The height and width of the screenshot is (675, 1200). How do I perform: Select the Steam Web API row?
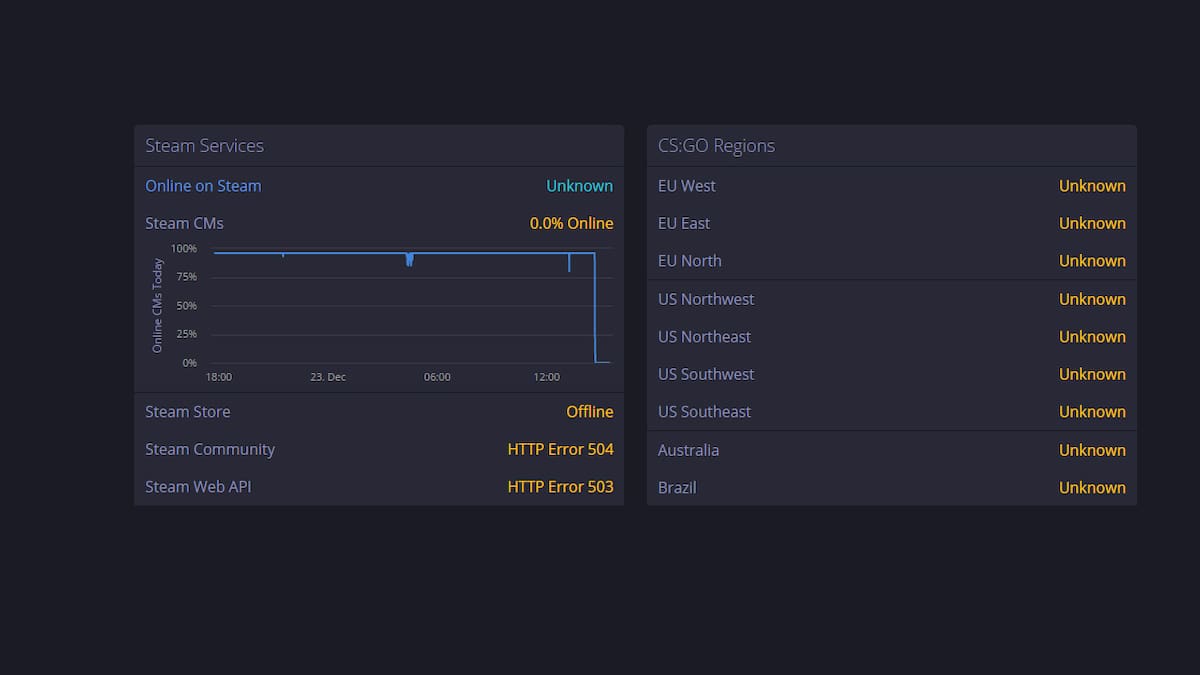click(379, 487)
